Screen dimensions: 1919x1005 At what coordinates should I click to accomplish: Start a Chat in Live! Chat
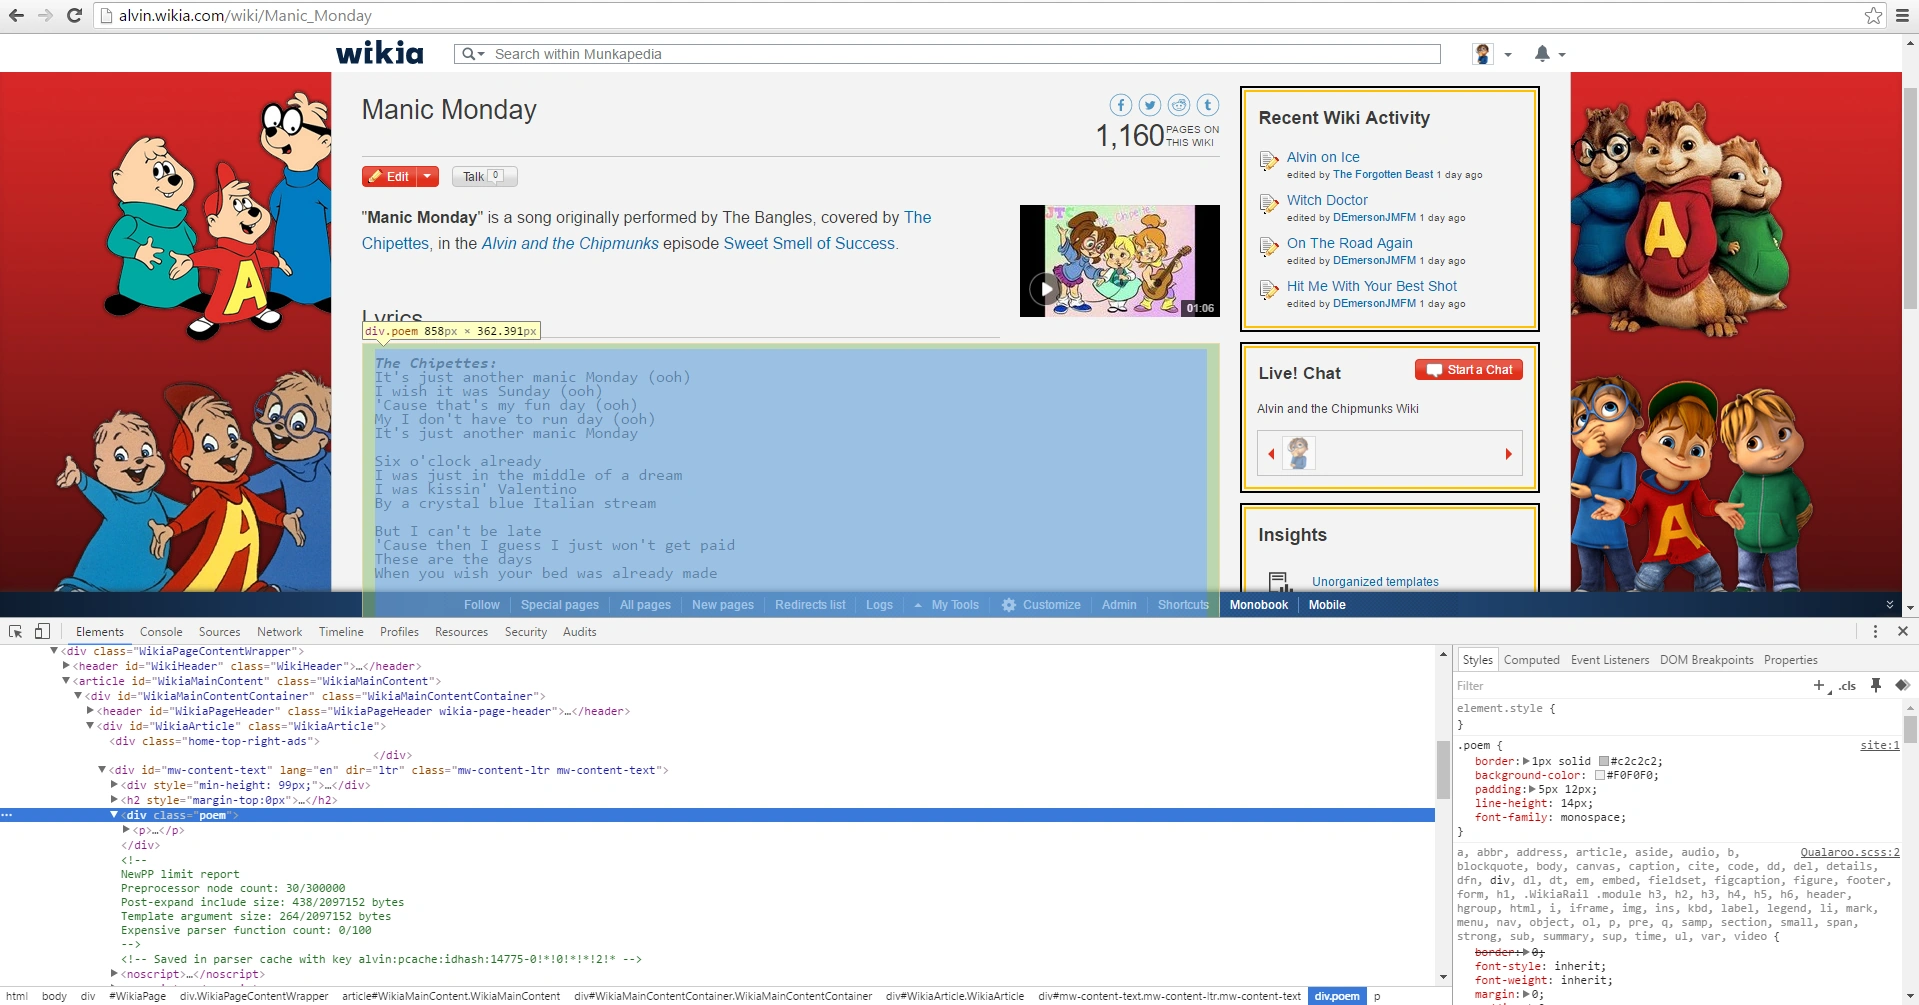pyautogui.click(x=1469, y=370)
